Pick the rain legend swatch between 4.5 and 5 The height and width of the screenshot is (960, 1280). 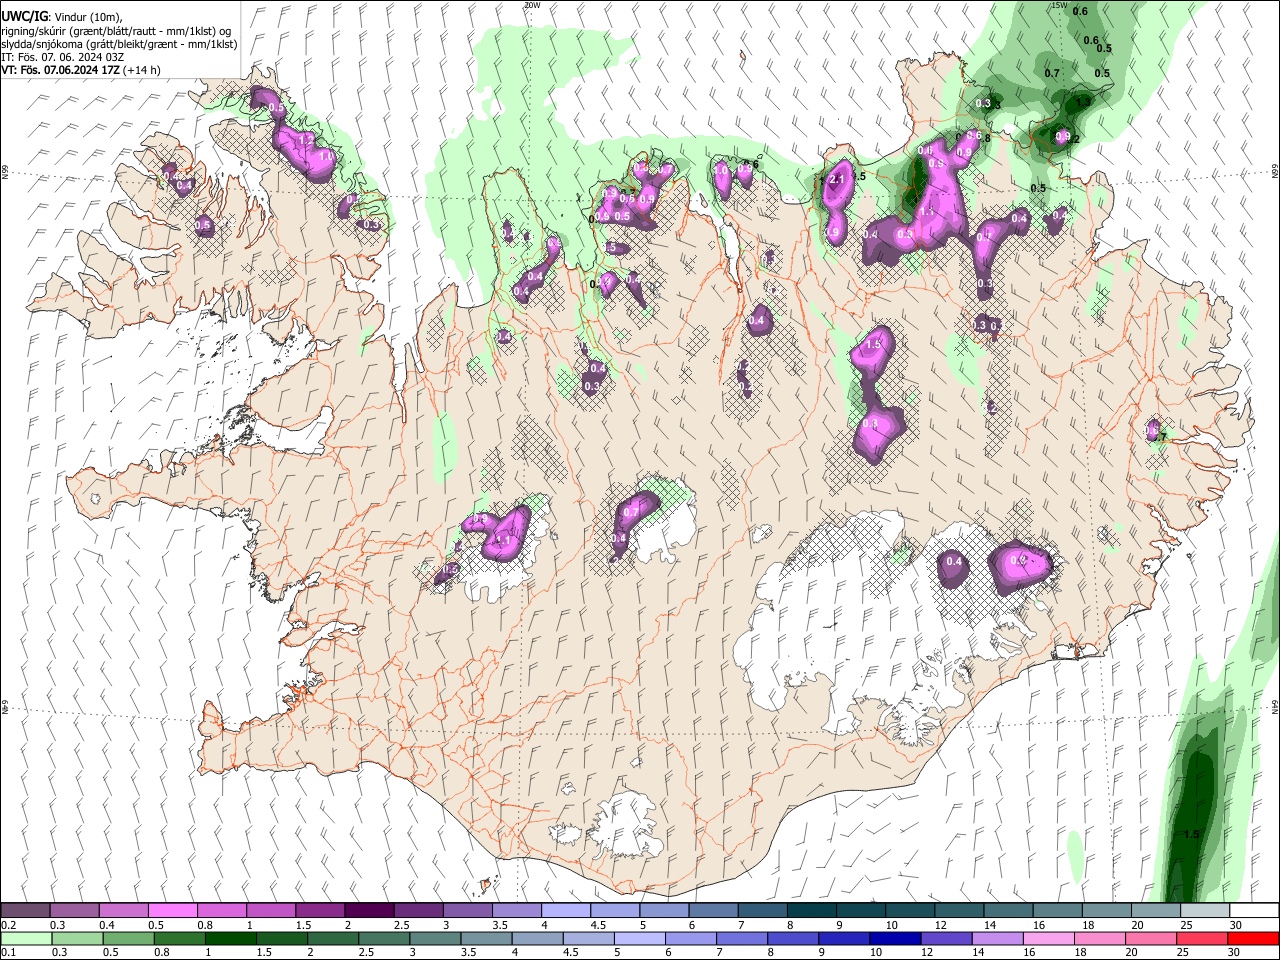[x=588, y=938]
